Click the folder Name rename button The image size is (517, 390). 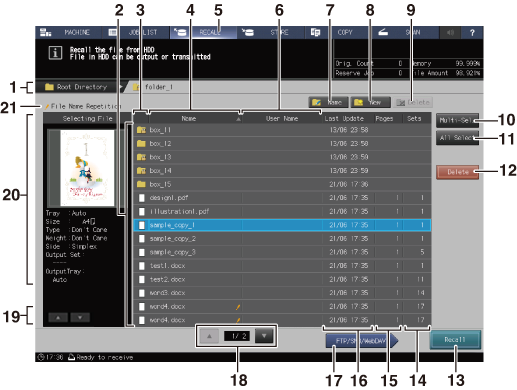click(x=328, y=102)
